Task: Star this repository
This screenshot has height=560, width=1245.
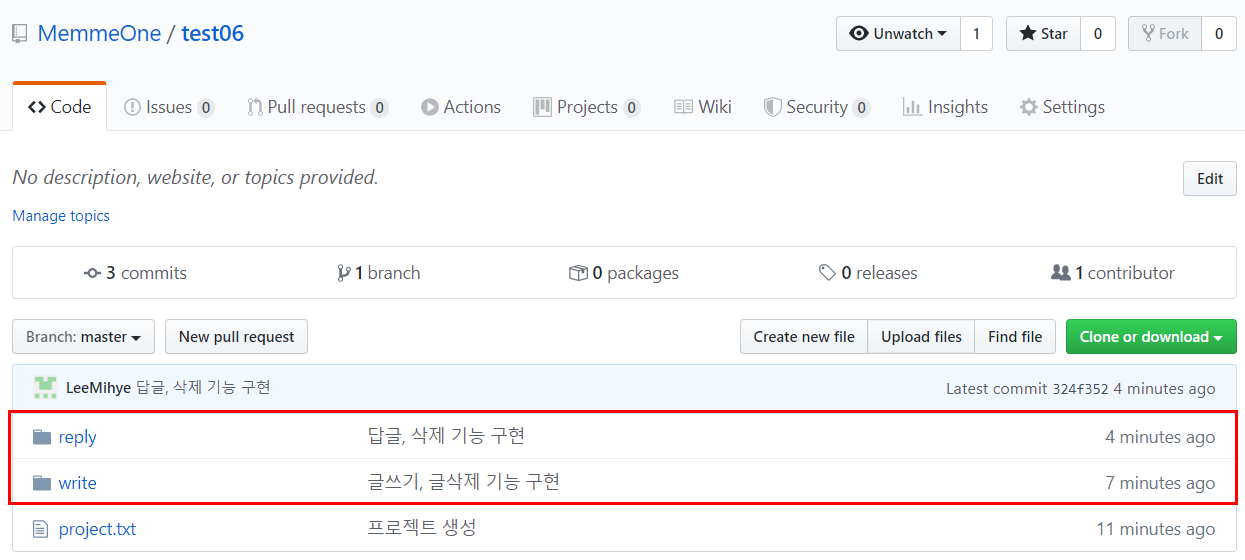Action: point(1043,34)
